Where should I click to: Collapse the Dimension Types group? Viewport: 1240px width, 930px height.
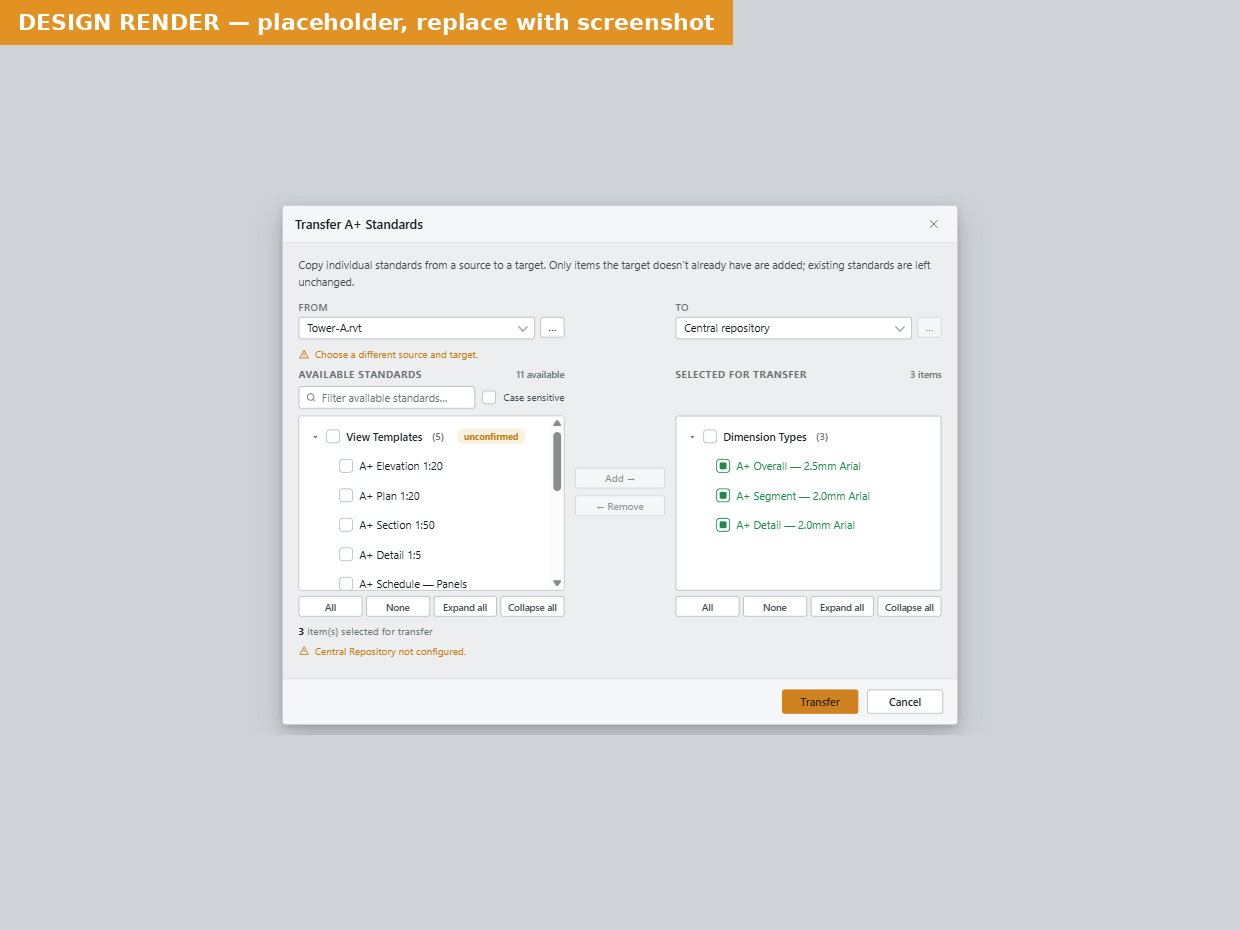click(692, 437)
